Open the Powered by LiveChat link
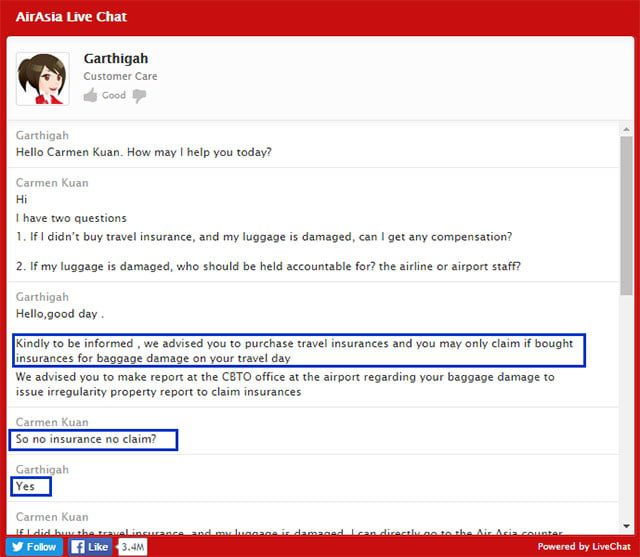This screenshot has height=557, width=640. pyautogui.click(x=584, y=546)
